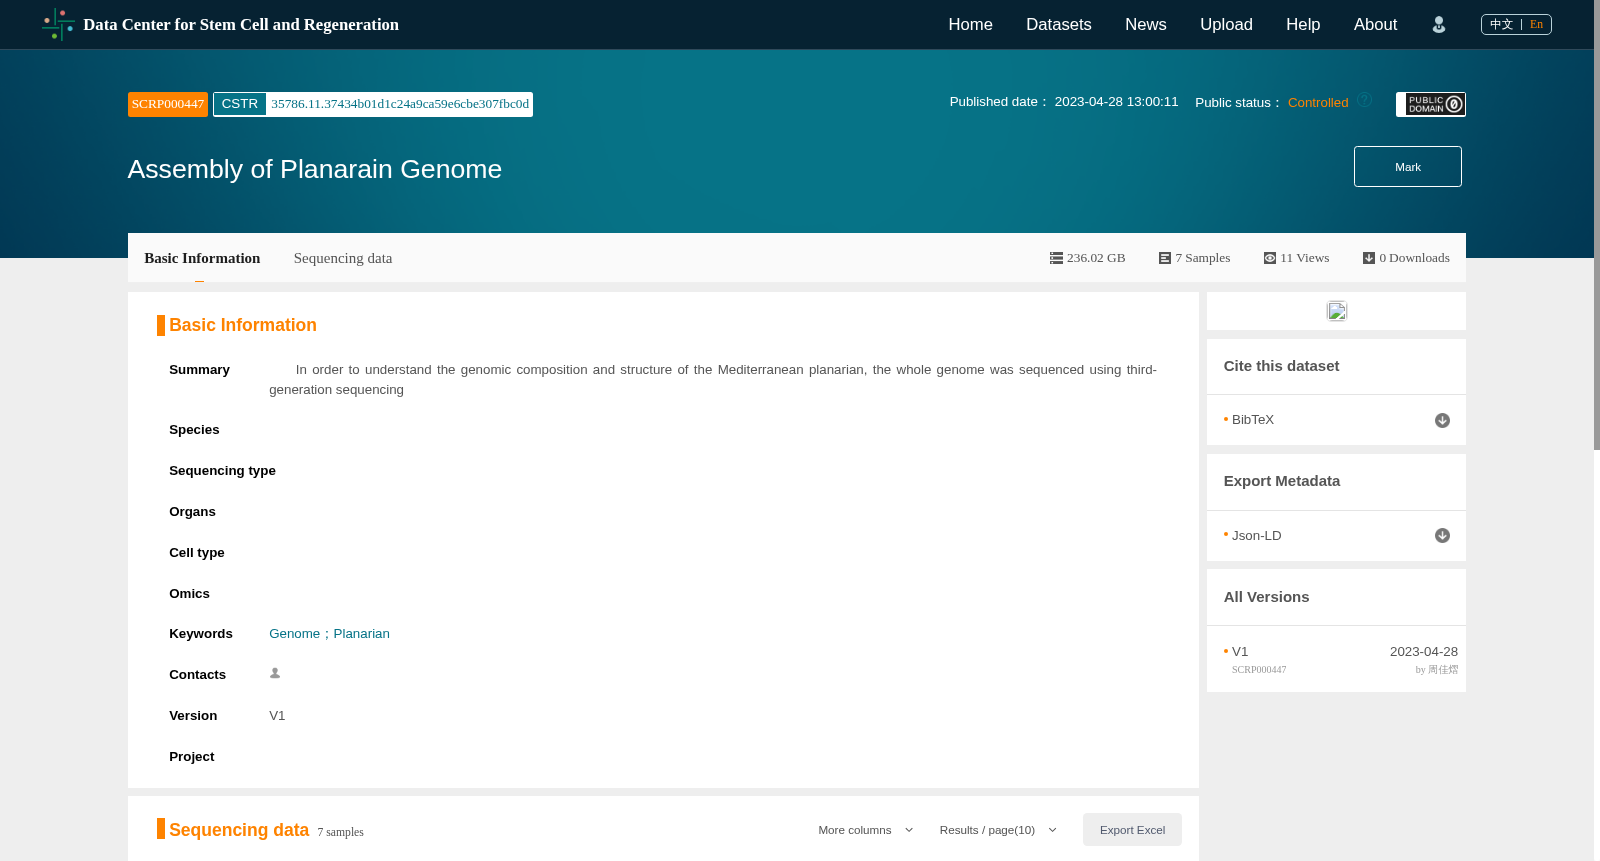Viewport: 1600px width, 861px height.
Task: Click the CSTR identifier link
Action: 399,104
